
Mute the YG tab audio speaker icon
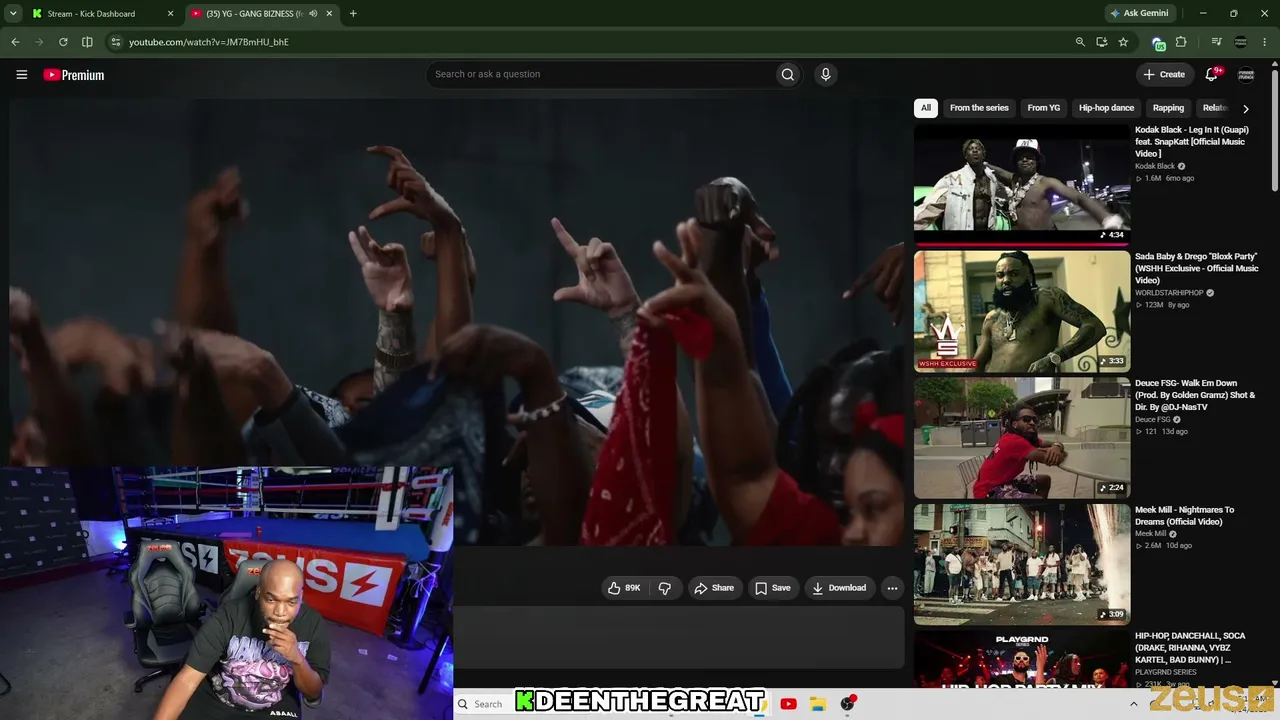(x=313, y=14)
